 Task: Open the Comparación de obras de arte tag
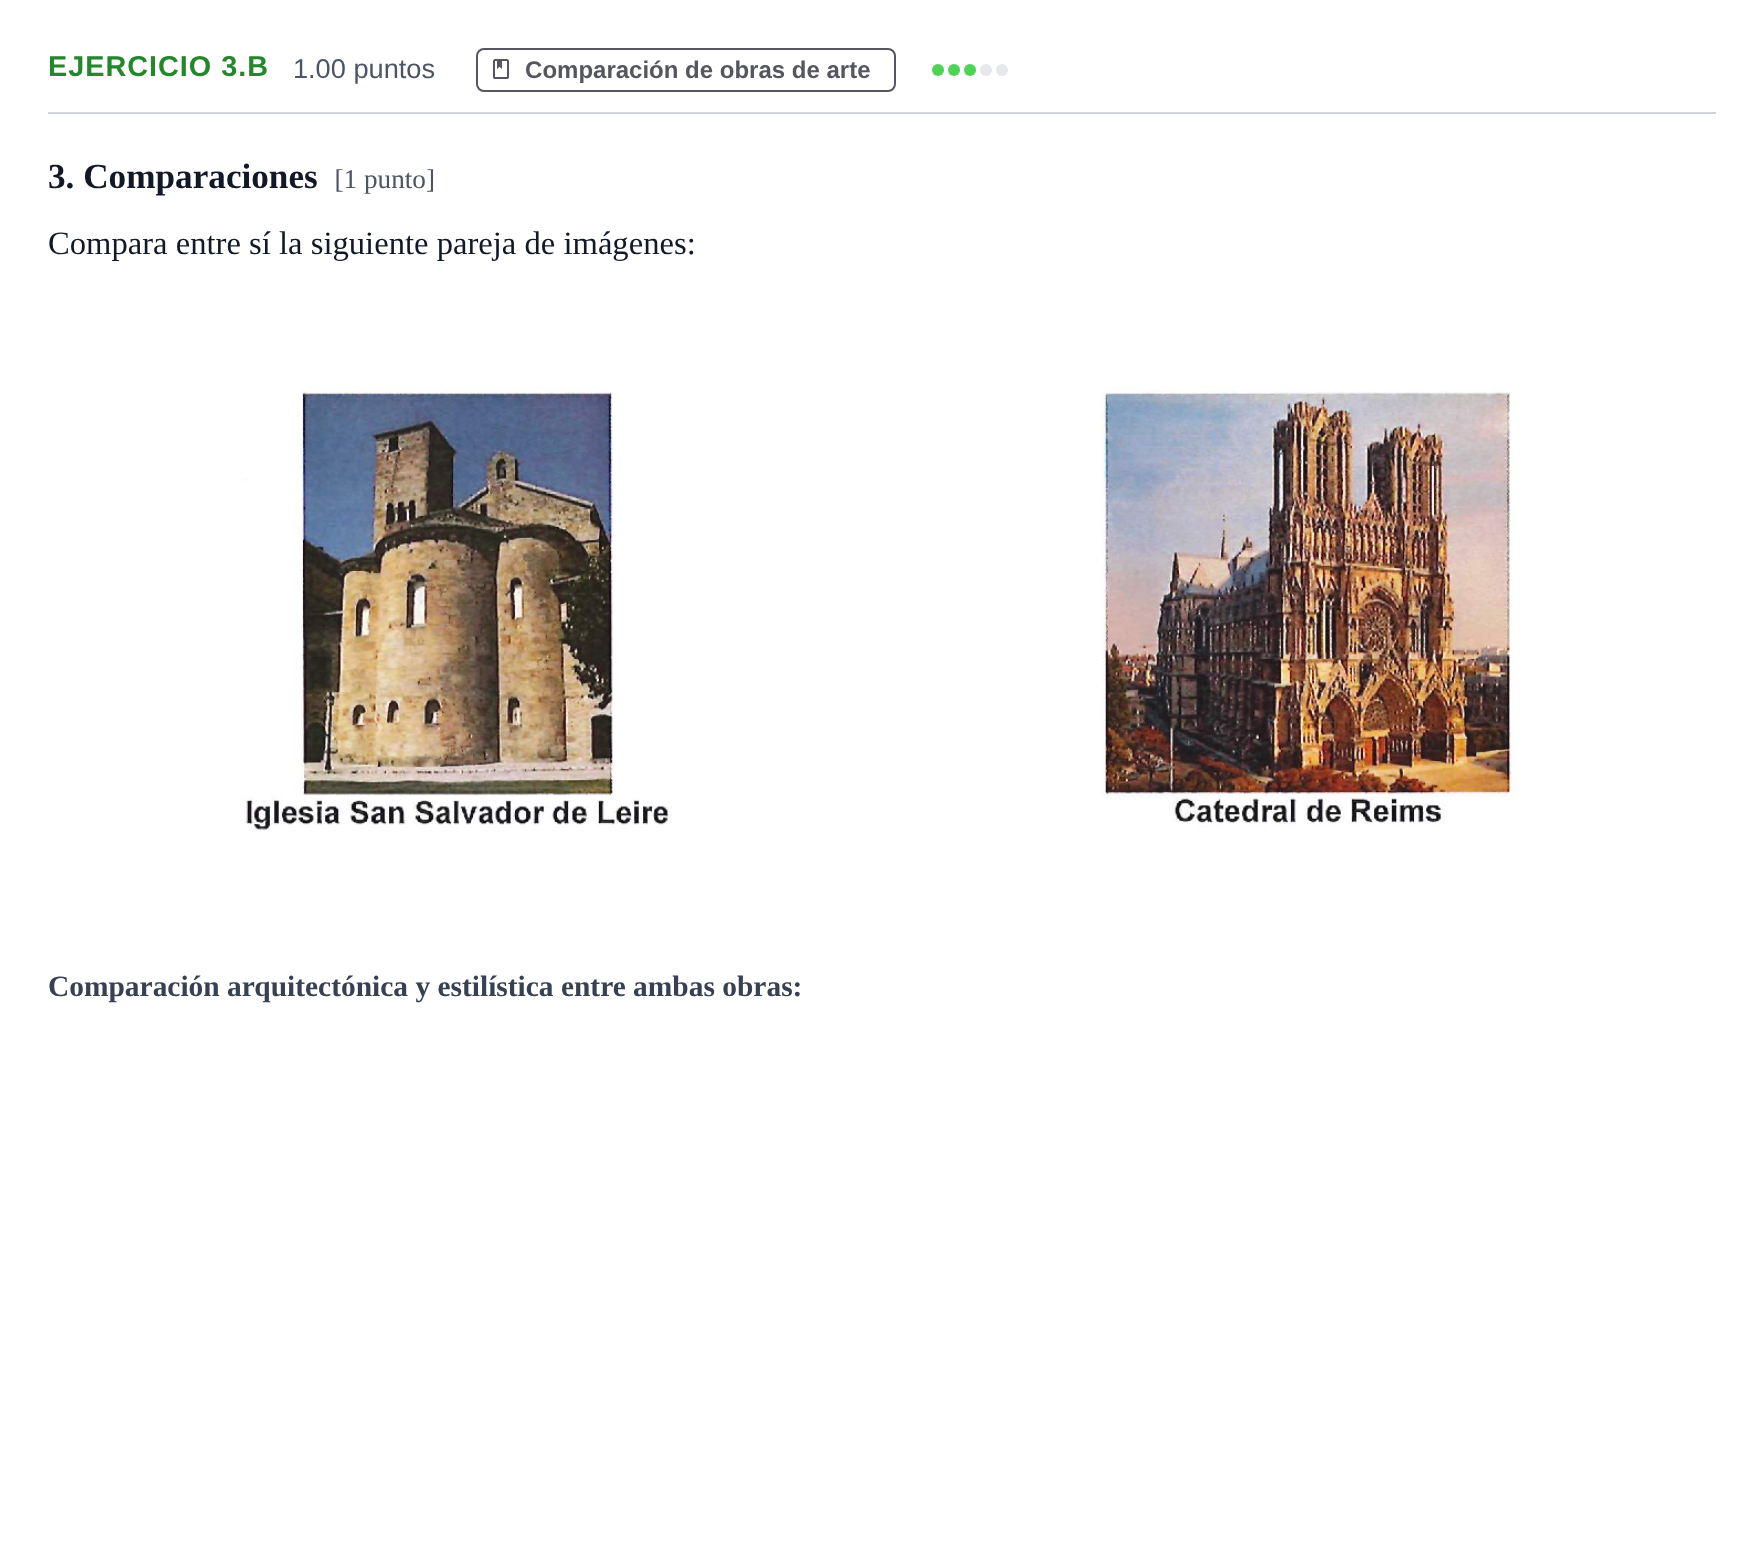[685, 70]
